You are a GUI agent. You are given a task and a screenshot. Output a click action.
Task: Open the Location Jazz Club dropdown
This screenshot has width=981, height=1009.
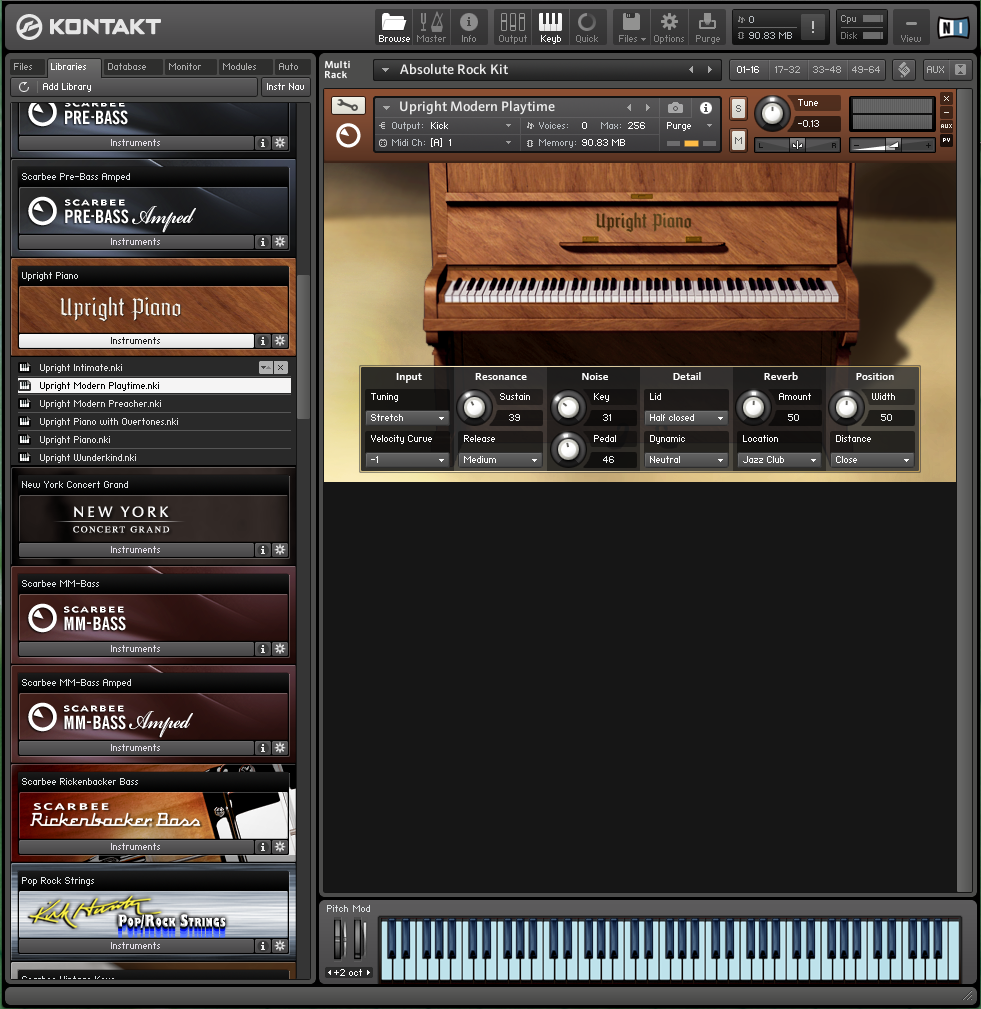[x=779, y=459]
